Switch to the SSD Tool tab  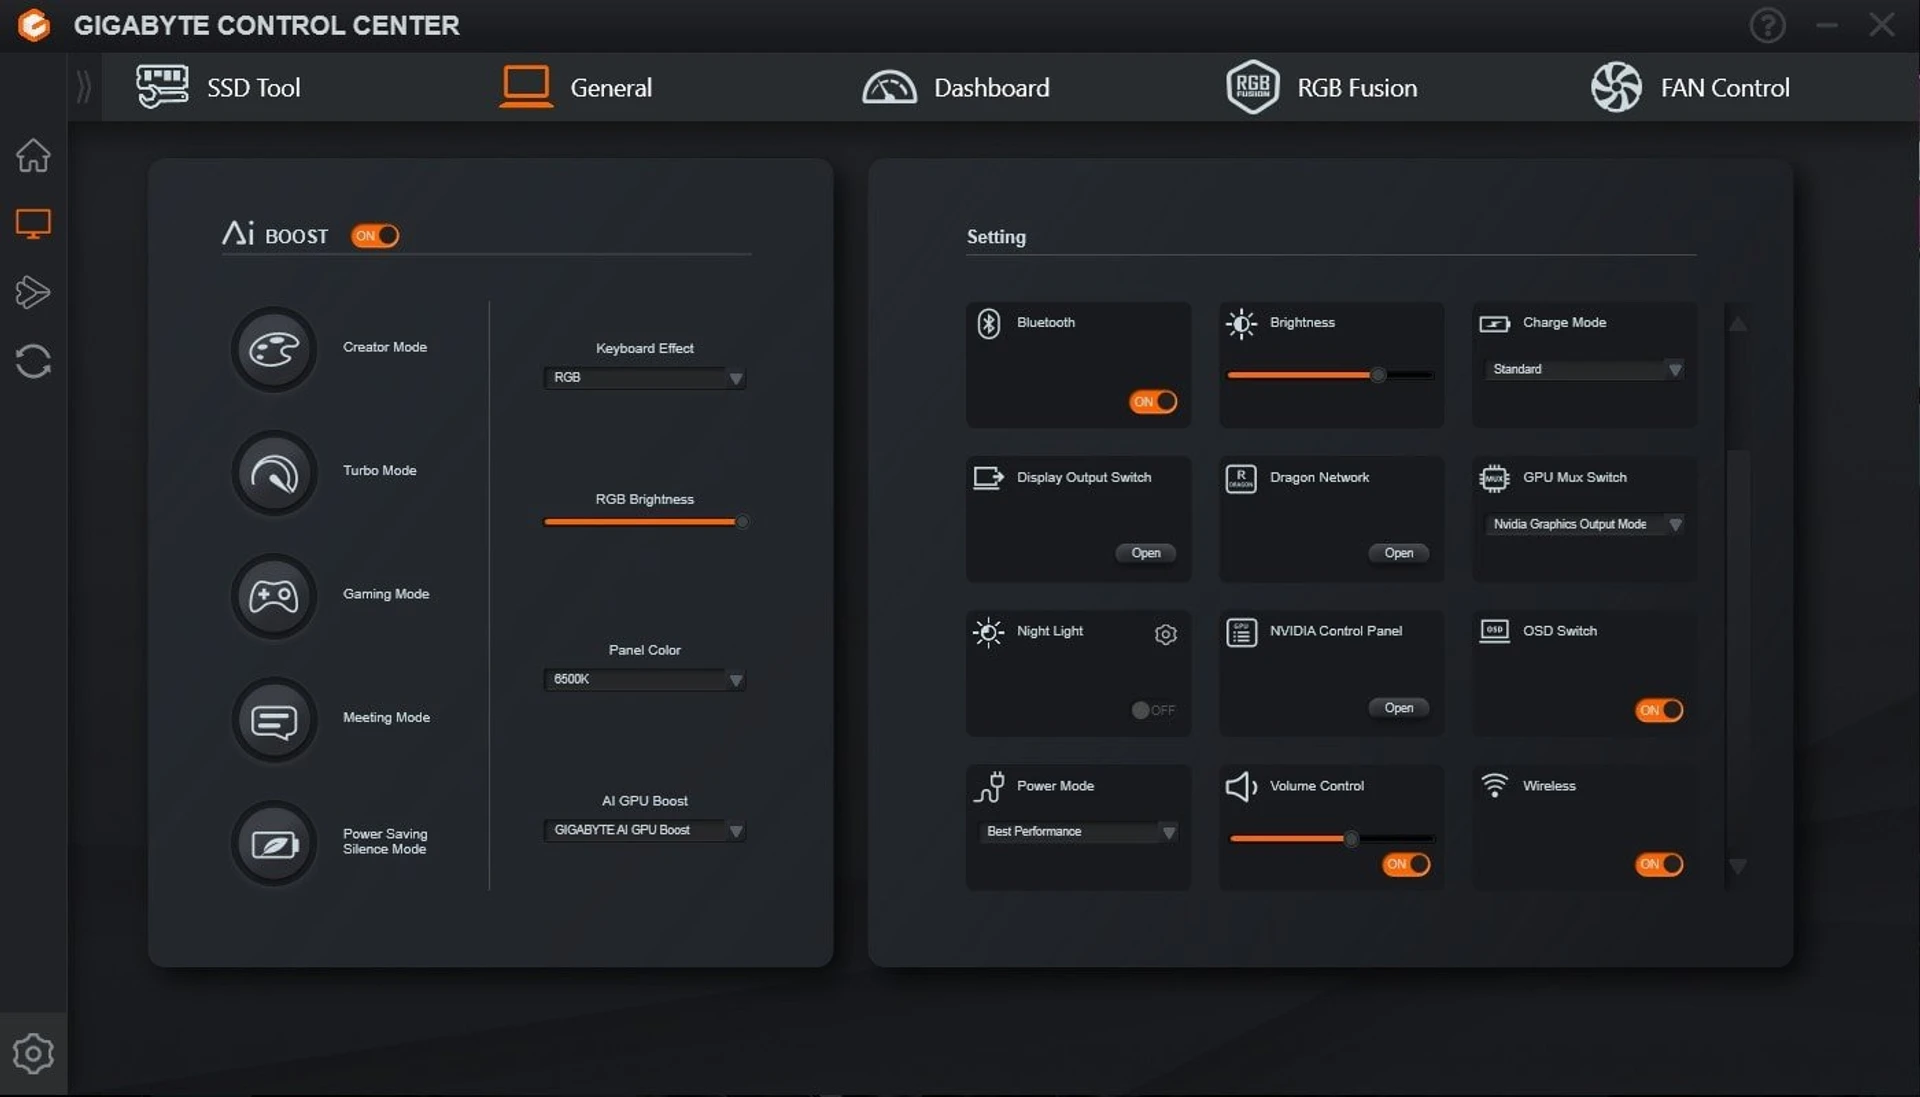218,87
